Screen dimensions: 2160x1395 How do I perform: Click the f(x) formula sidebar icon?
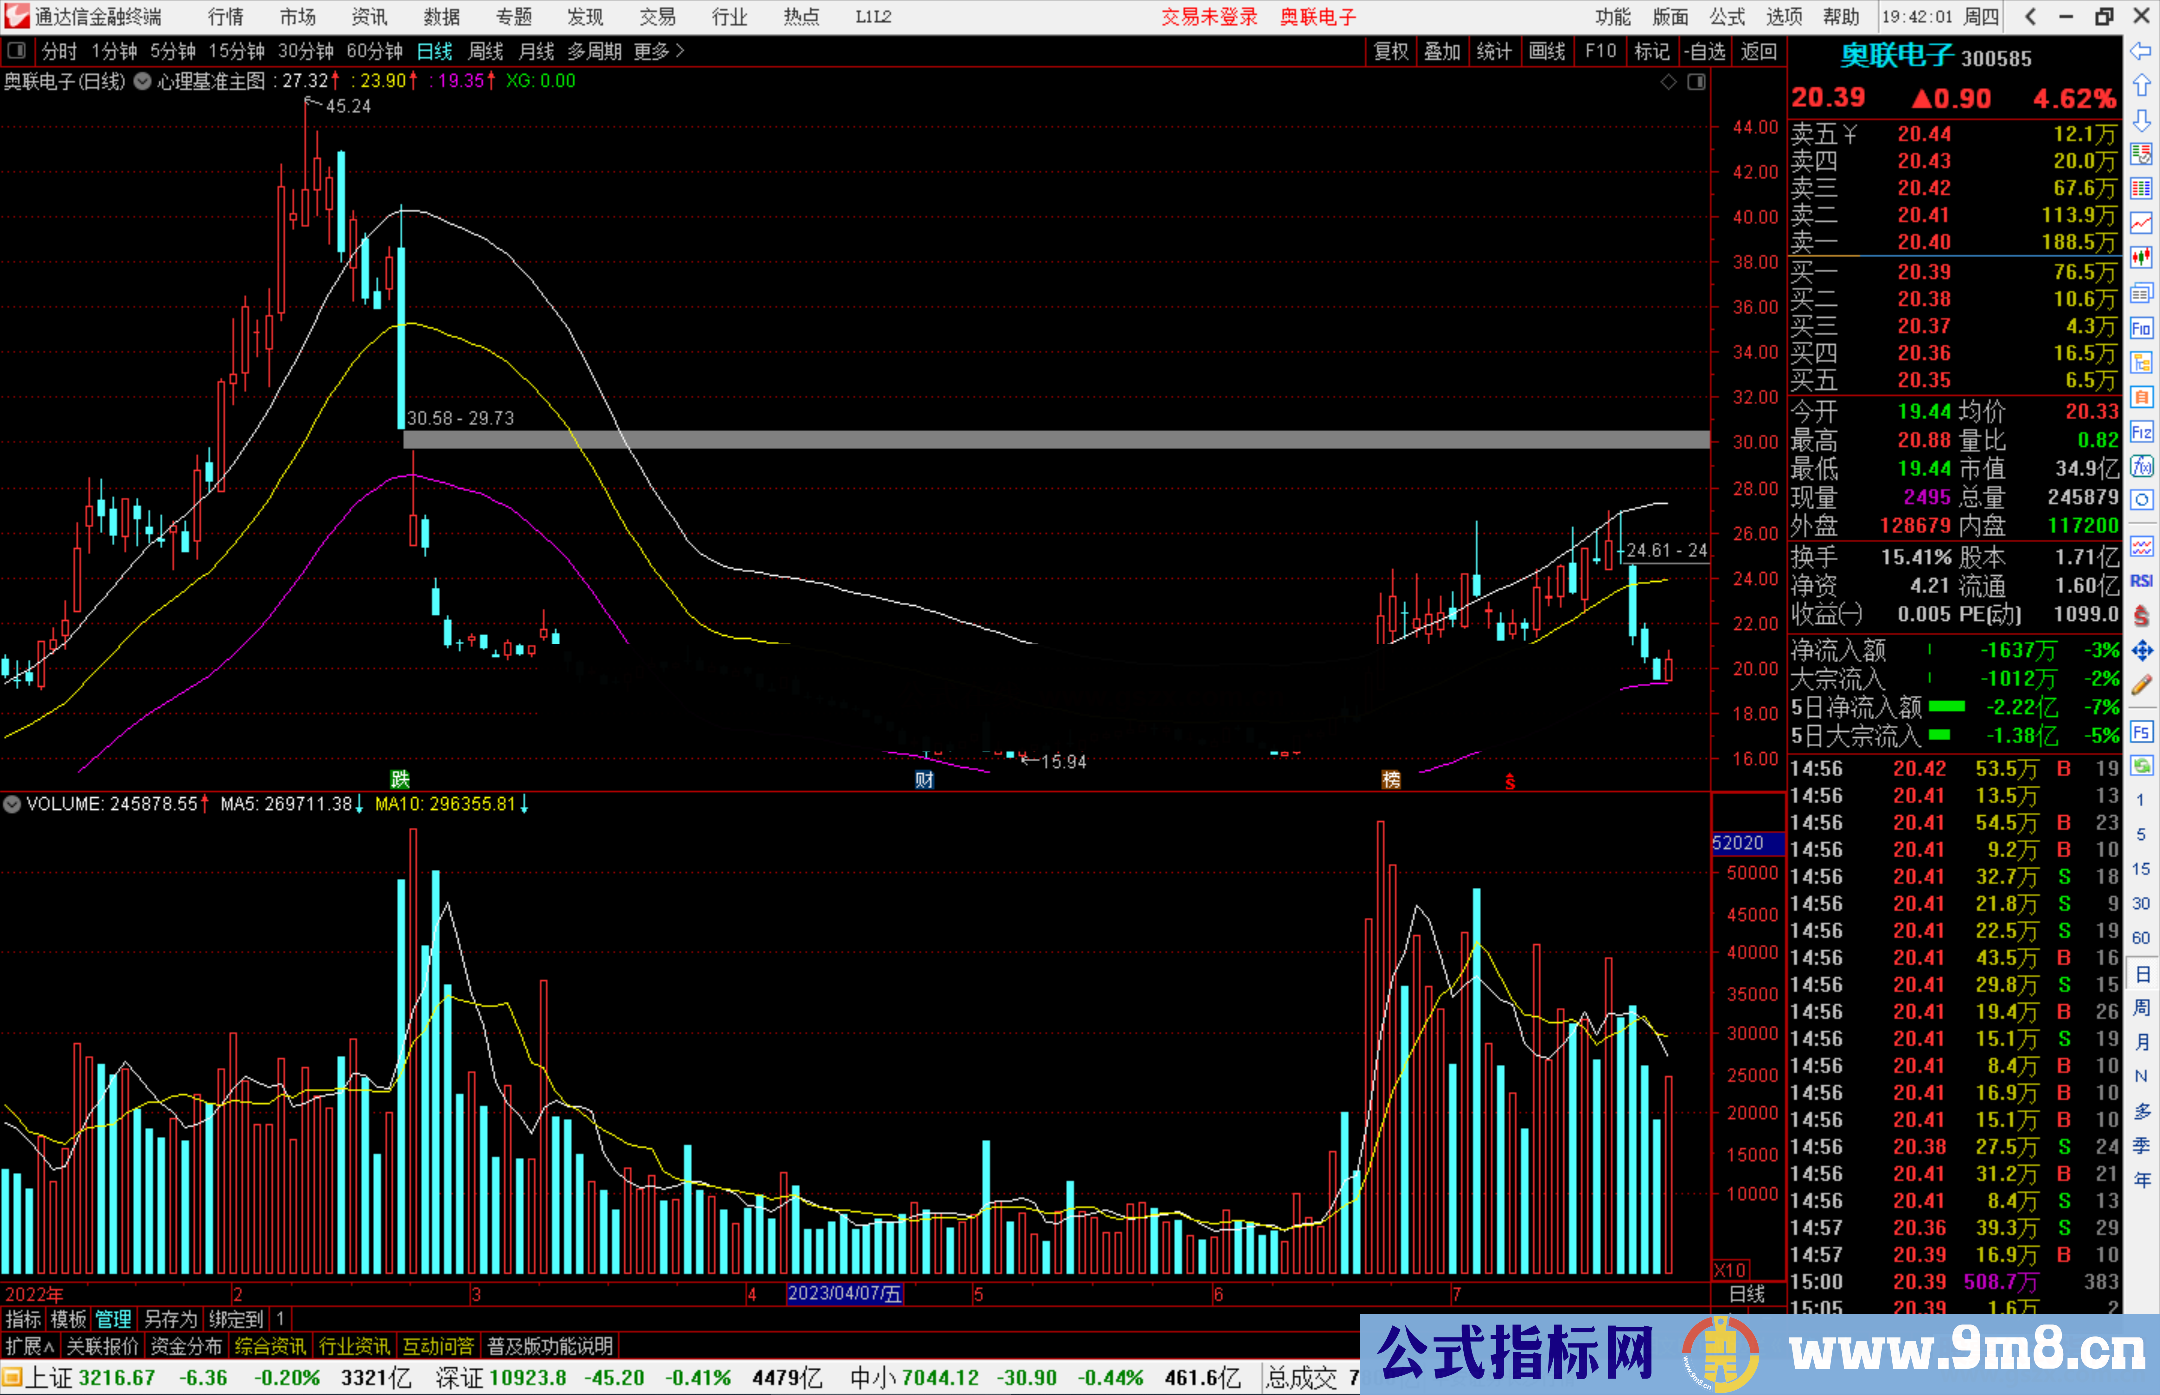click(2141, 467)
